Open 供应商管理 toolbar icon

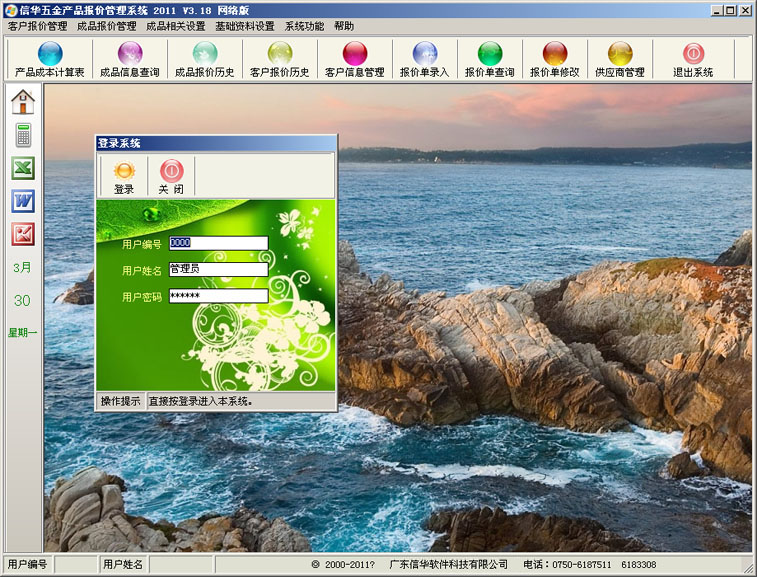click(620, 54)
